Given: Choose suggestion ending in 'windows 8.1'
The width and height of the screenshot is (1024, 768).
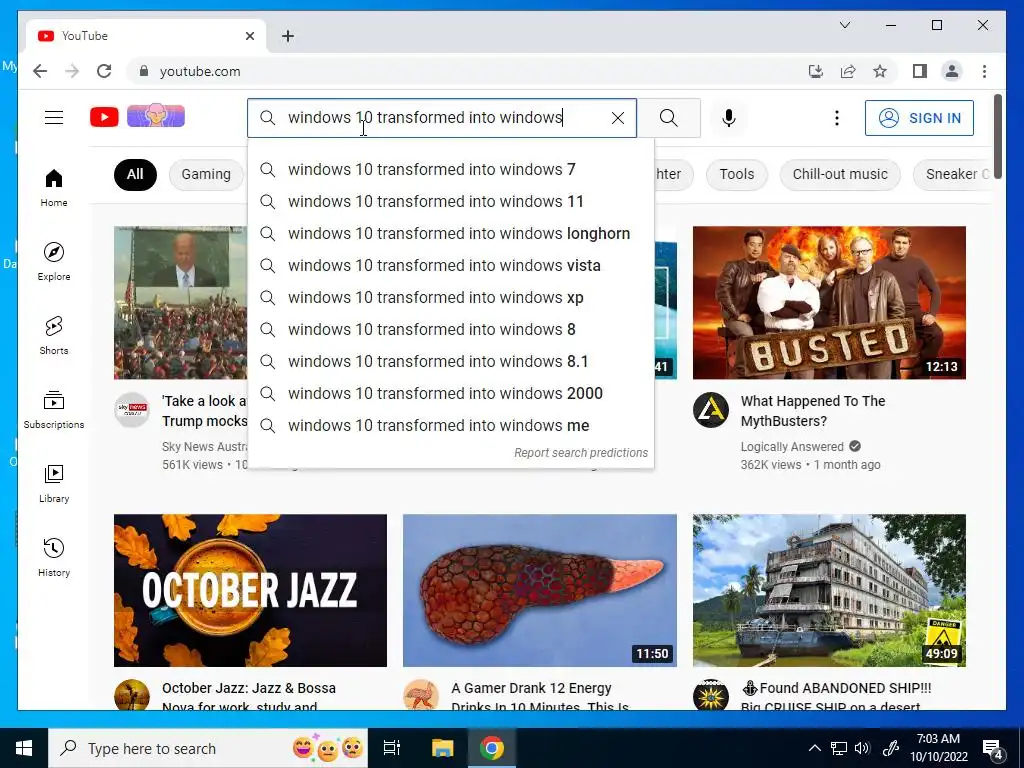Looking at the screenshot, I should click(451, 362).
